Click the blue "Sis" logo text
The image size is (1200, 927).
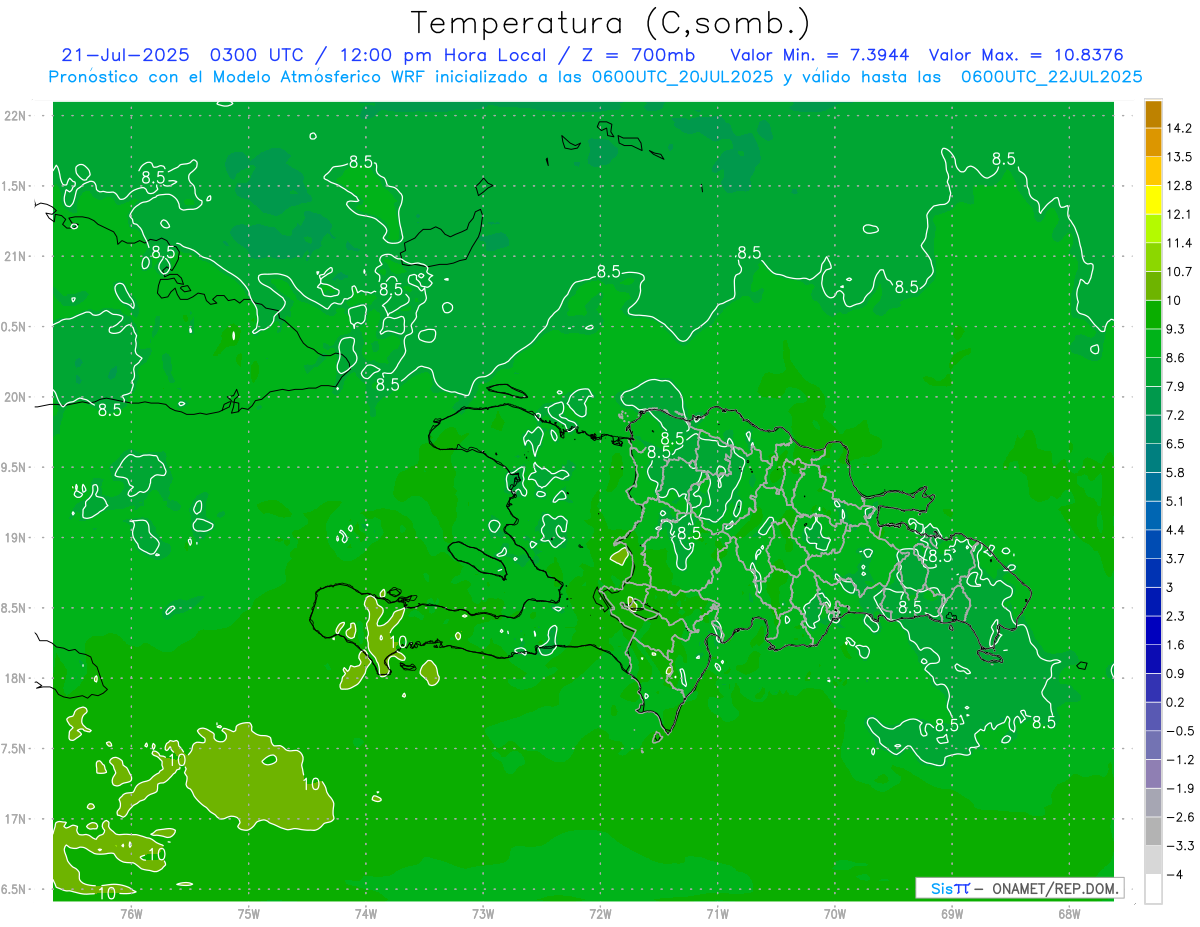coord(941,888)
